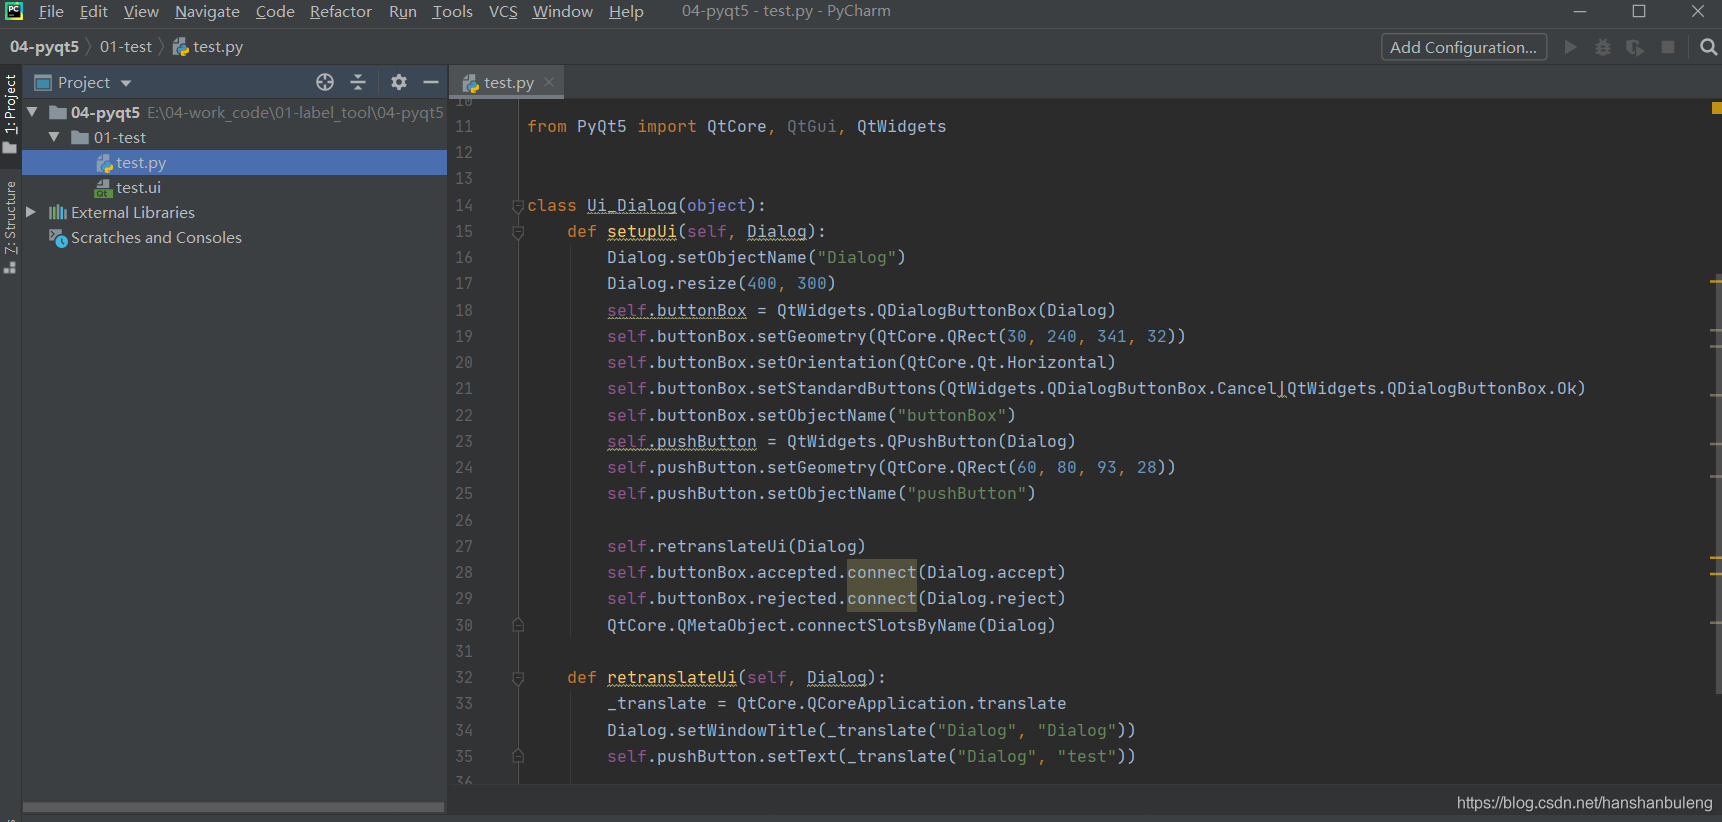Click 'QtGui' in the import statement
Viewport: 1722px width, 822px height.
point(811,126)
